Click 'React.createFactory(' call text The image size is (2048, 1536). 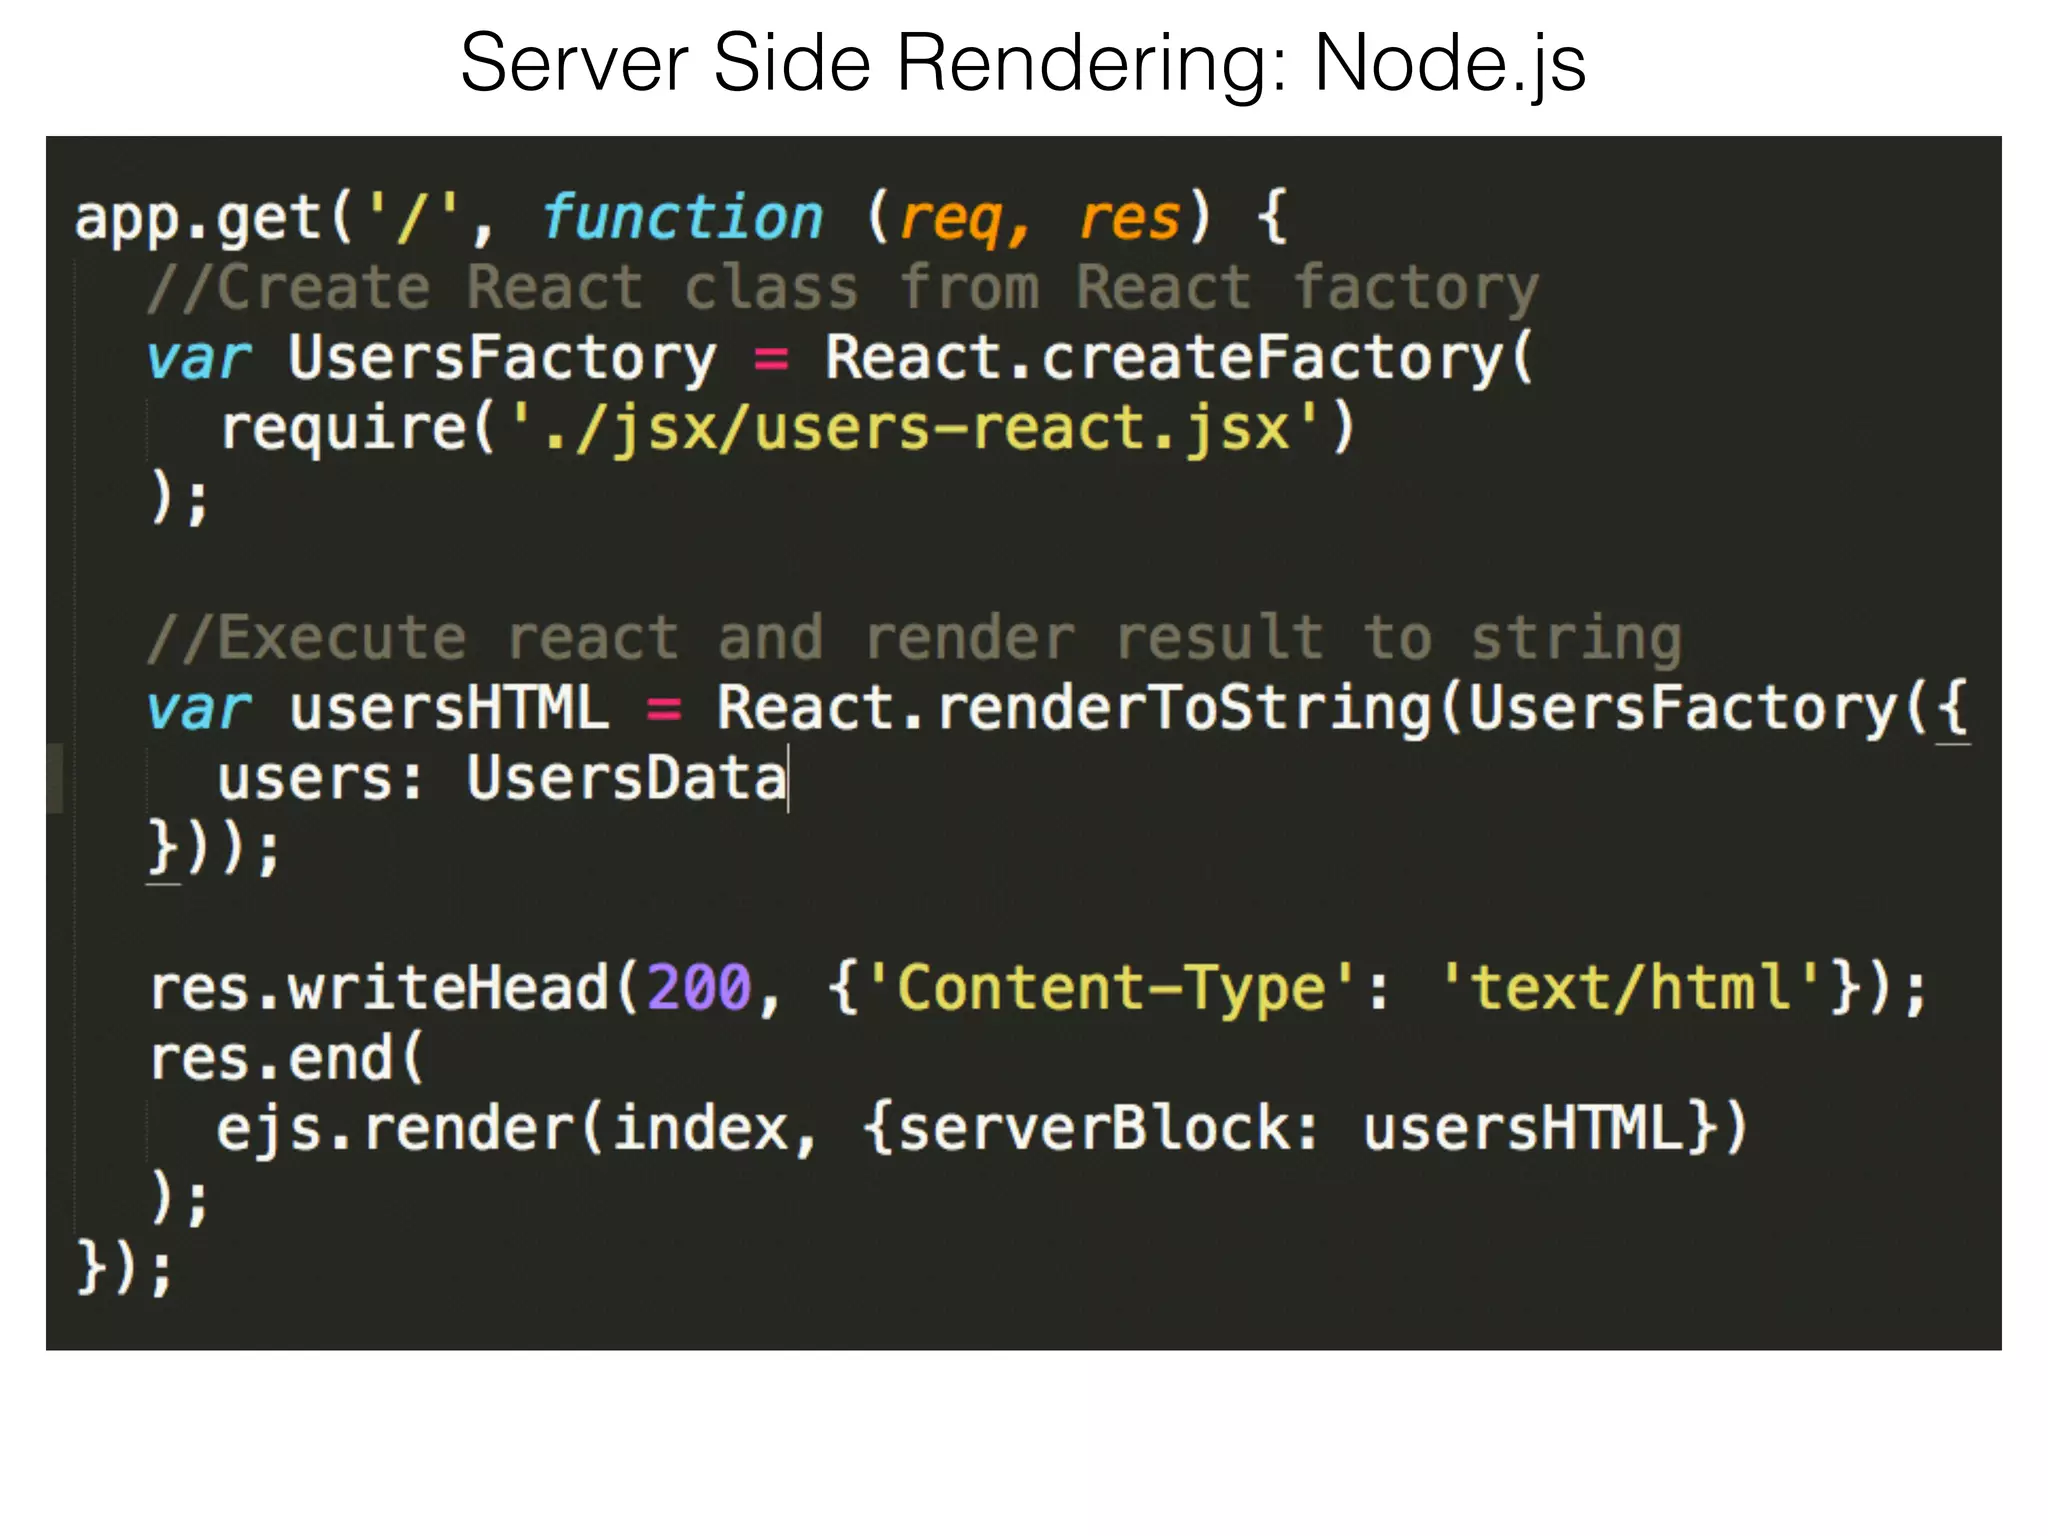point(1178,359)
